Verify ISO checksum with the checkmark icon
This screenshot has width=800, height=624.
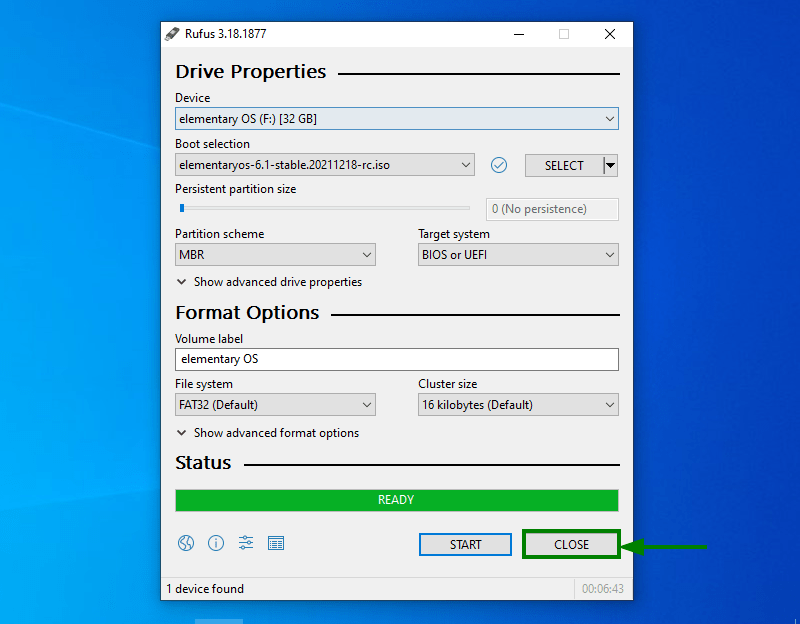[x=499, y=165]
